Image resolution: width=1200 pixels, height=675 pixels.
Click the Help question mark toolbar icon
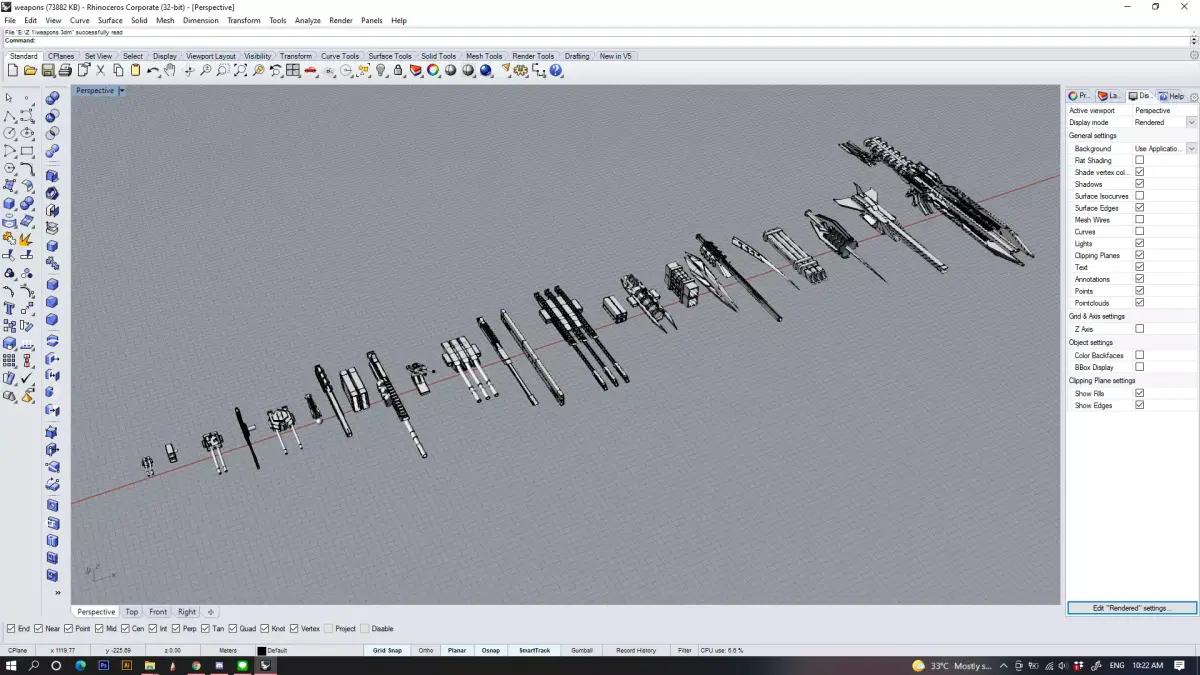pyautogui.click(x=557, y=71)
